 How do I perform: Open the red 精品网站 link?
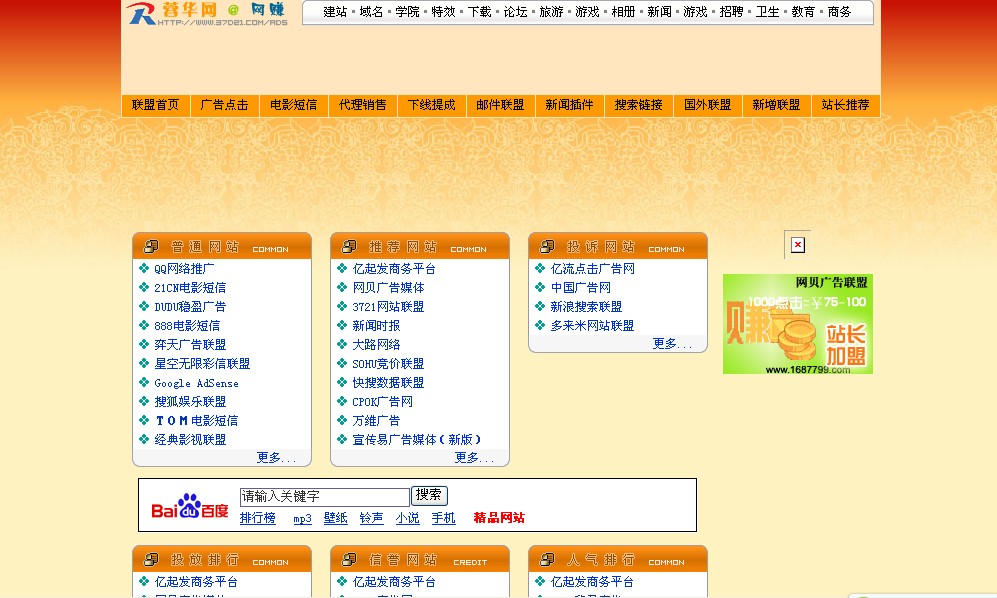[499, 517]
